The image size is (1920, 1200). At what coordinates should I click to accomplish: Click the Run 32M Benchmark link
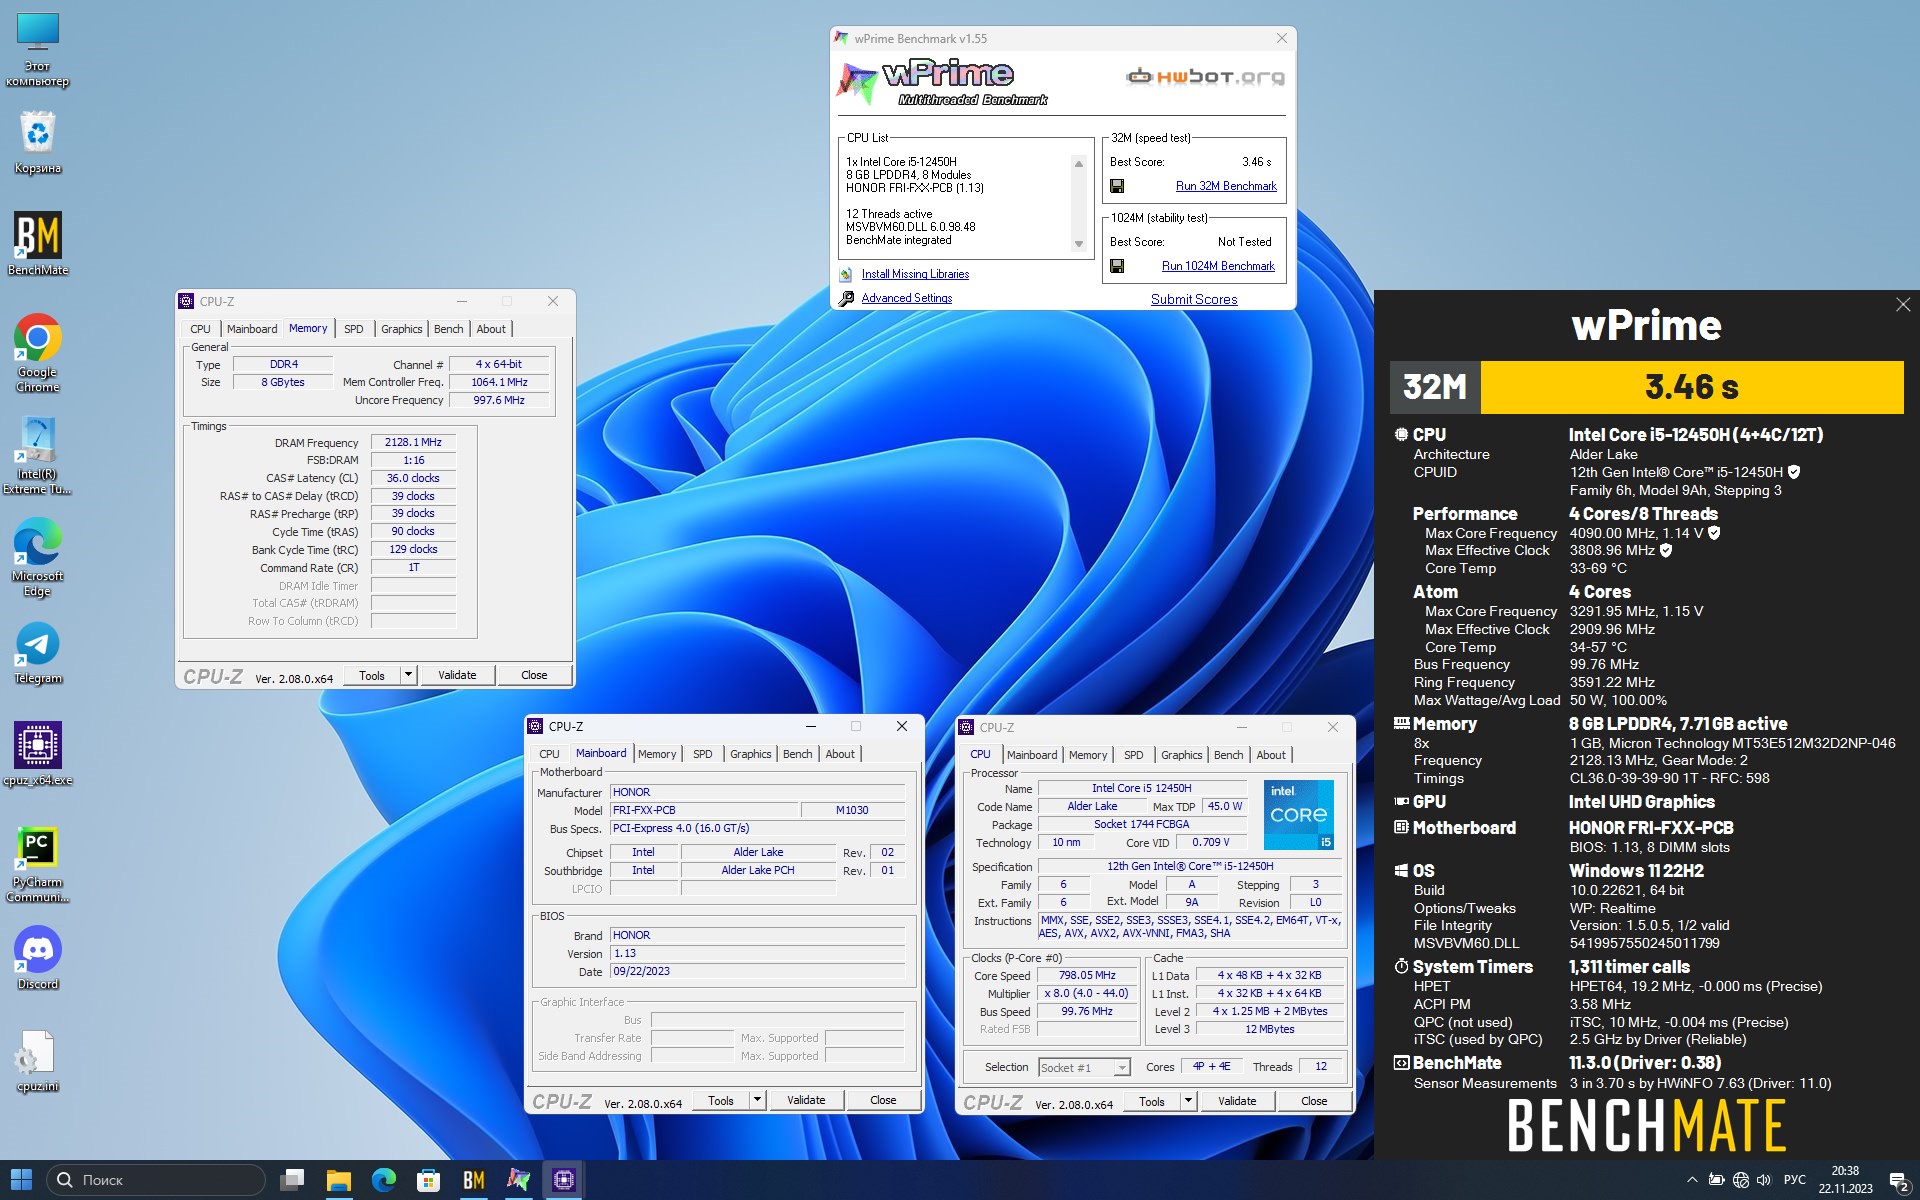click(1226, 186)
